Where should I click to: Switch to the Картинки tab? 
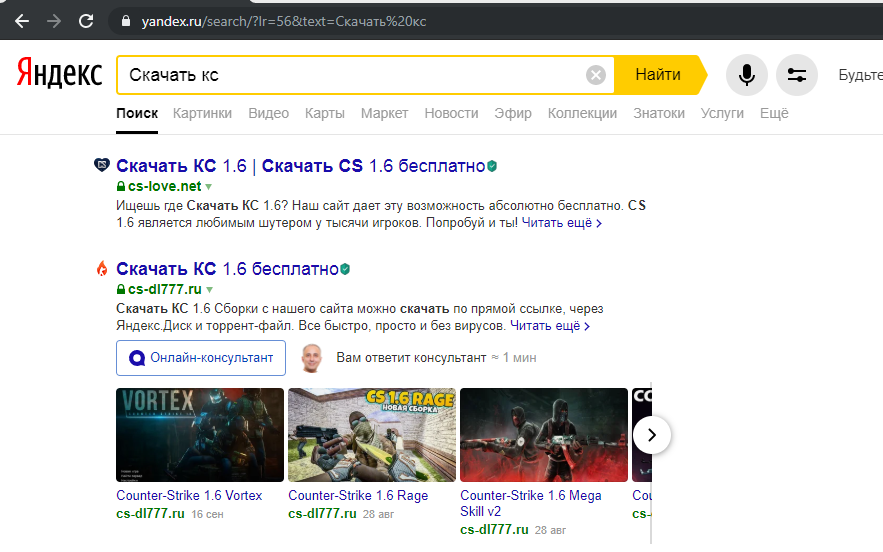pos(202,113)
